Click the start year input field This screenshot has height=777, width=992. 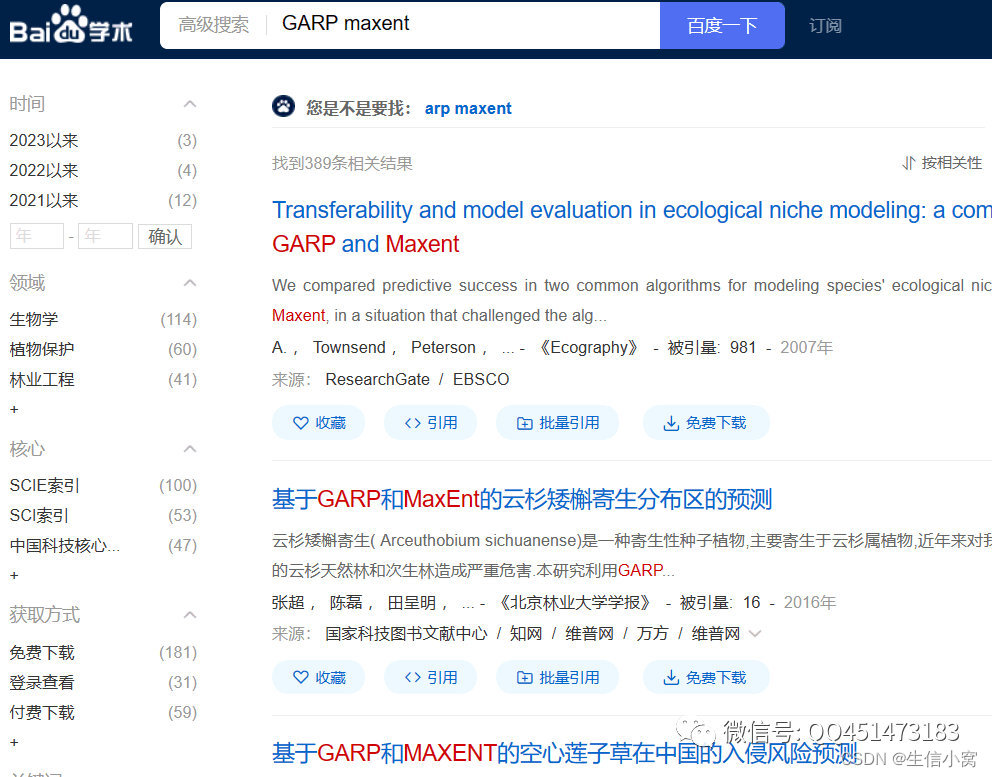click(37, 236)
